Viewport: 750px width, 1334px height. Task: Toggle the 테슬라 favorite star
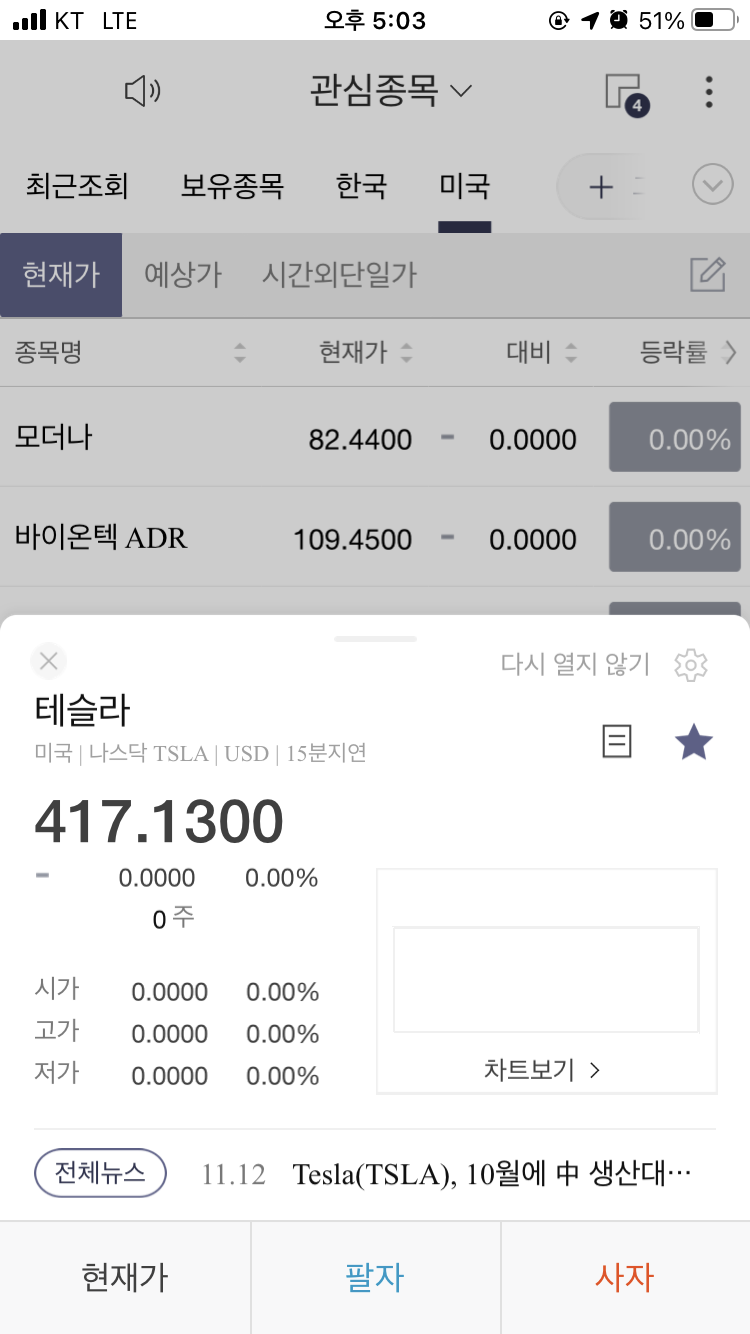[x=694, y=742]
